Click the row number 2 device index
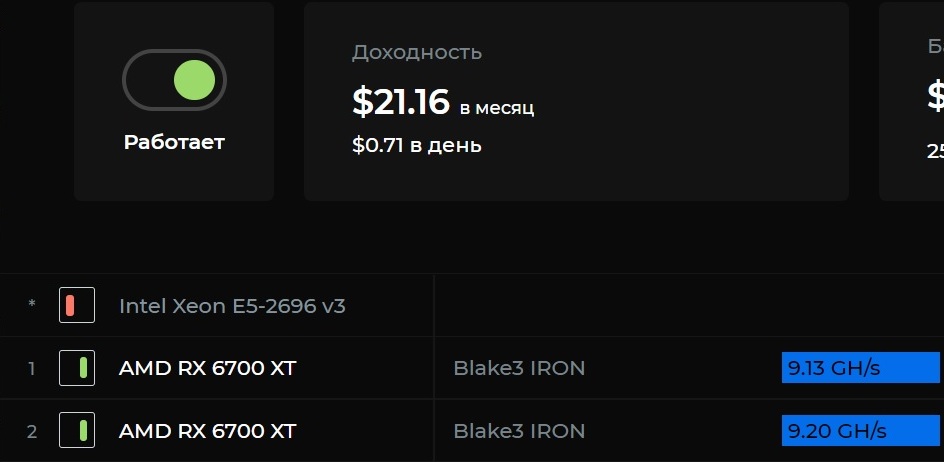This screenshot has height=462, width=944. [32, 431]
